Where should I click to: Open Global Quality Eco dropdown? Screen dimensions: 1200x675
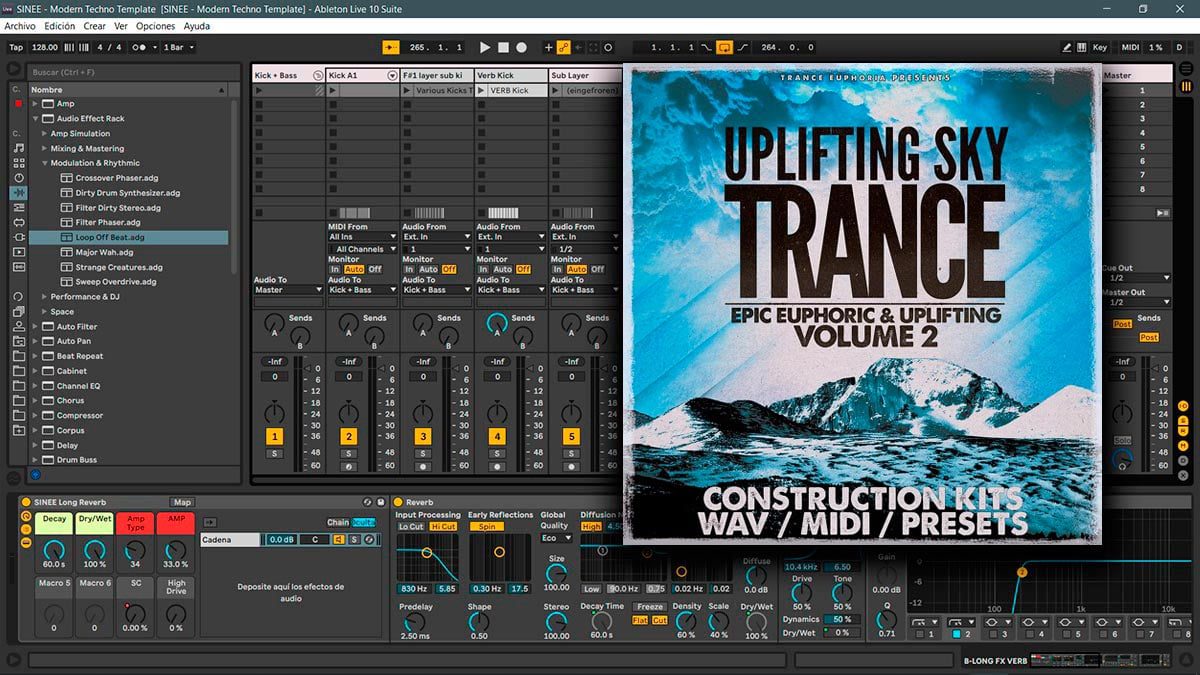coord(556,538)
